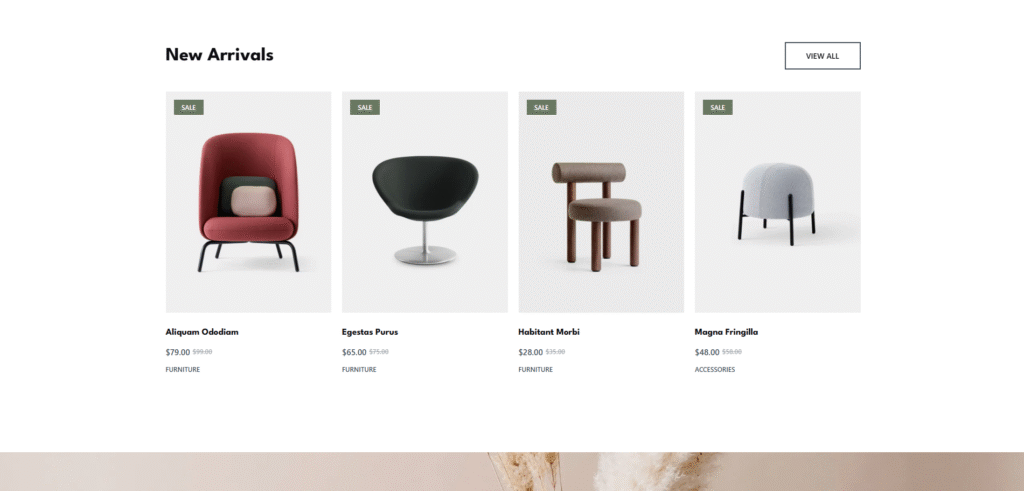Click the SALE badge on the red armchair
Image resolution: width=1024 pixels, height=491 pixels.
pos(189,108)
